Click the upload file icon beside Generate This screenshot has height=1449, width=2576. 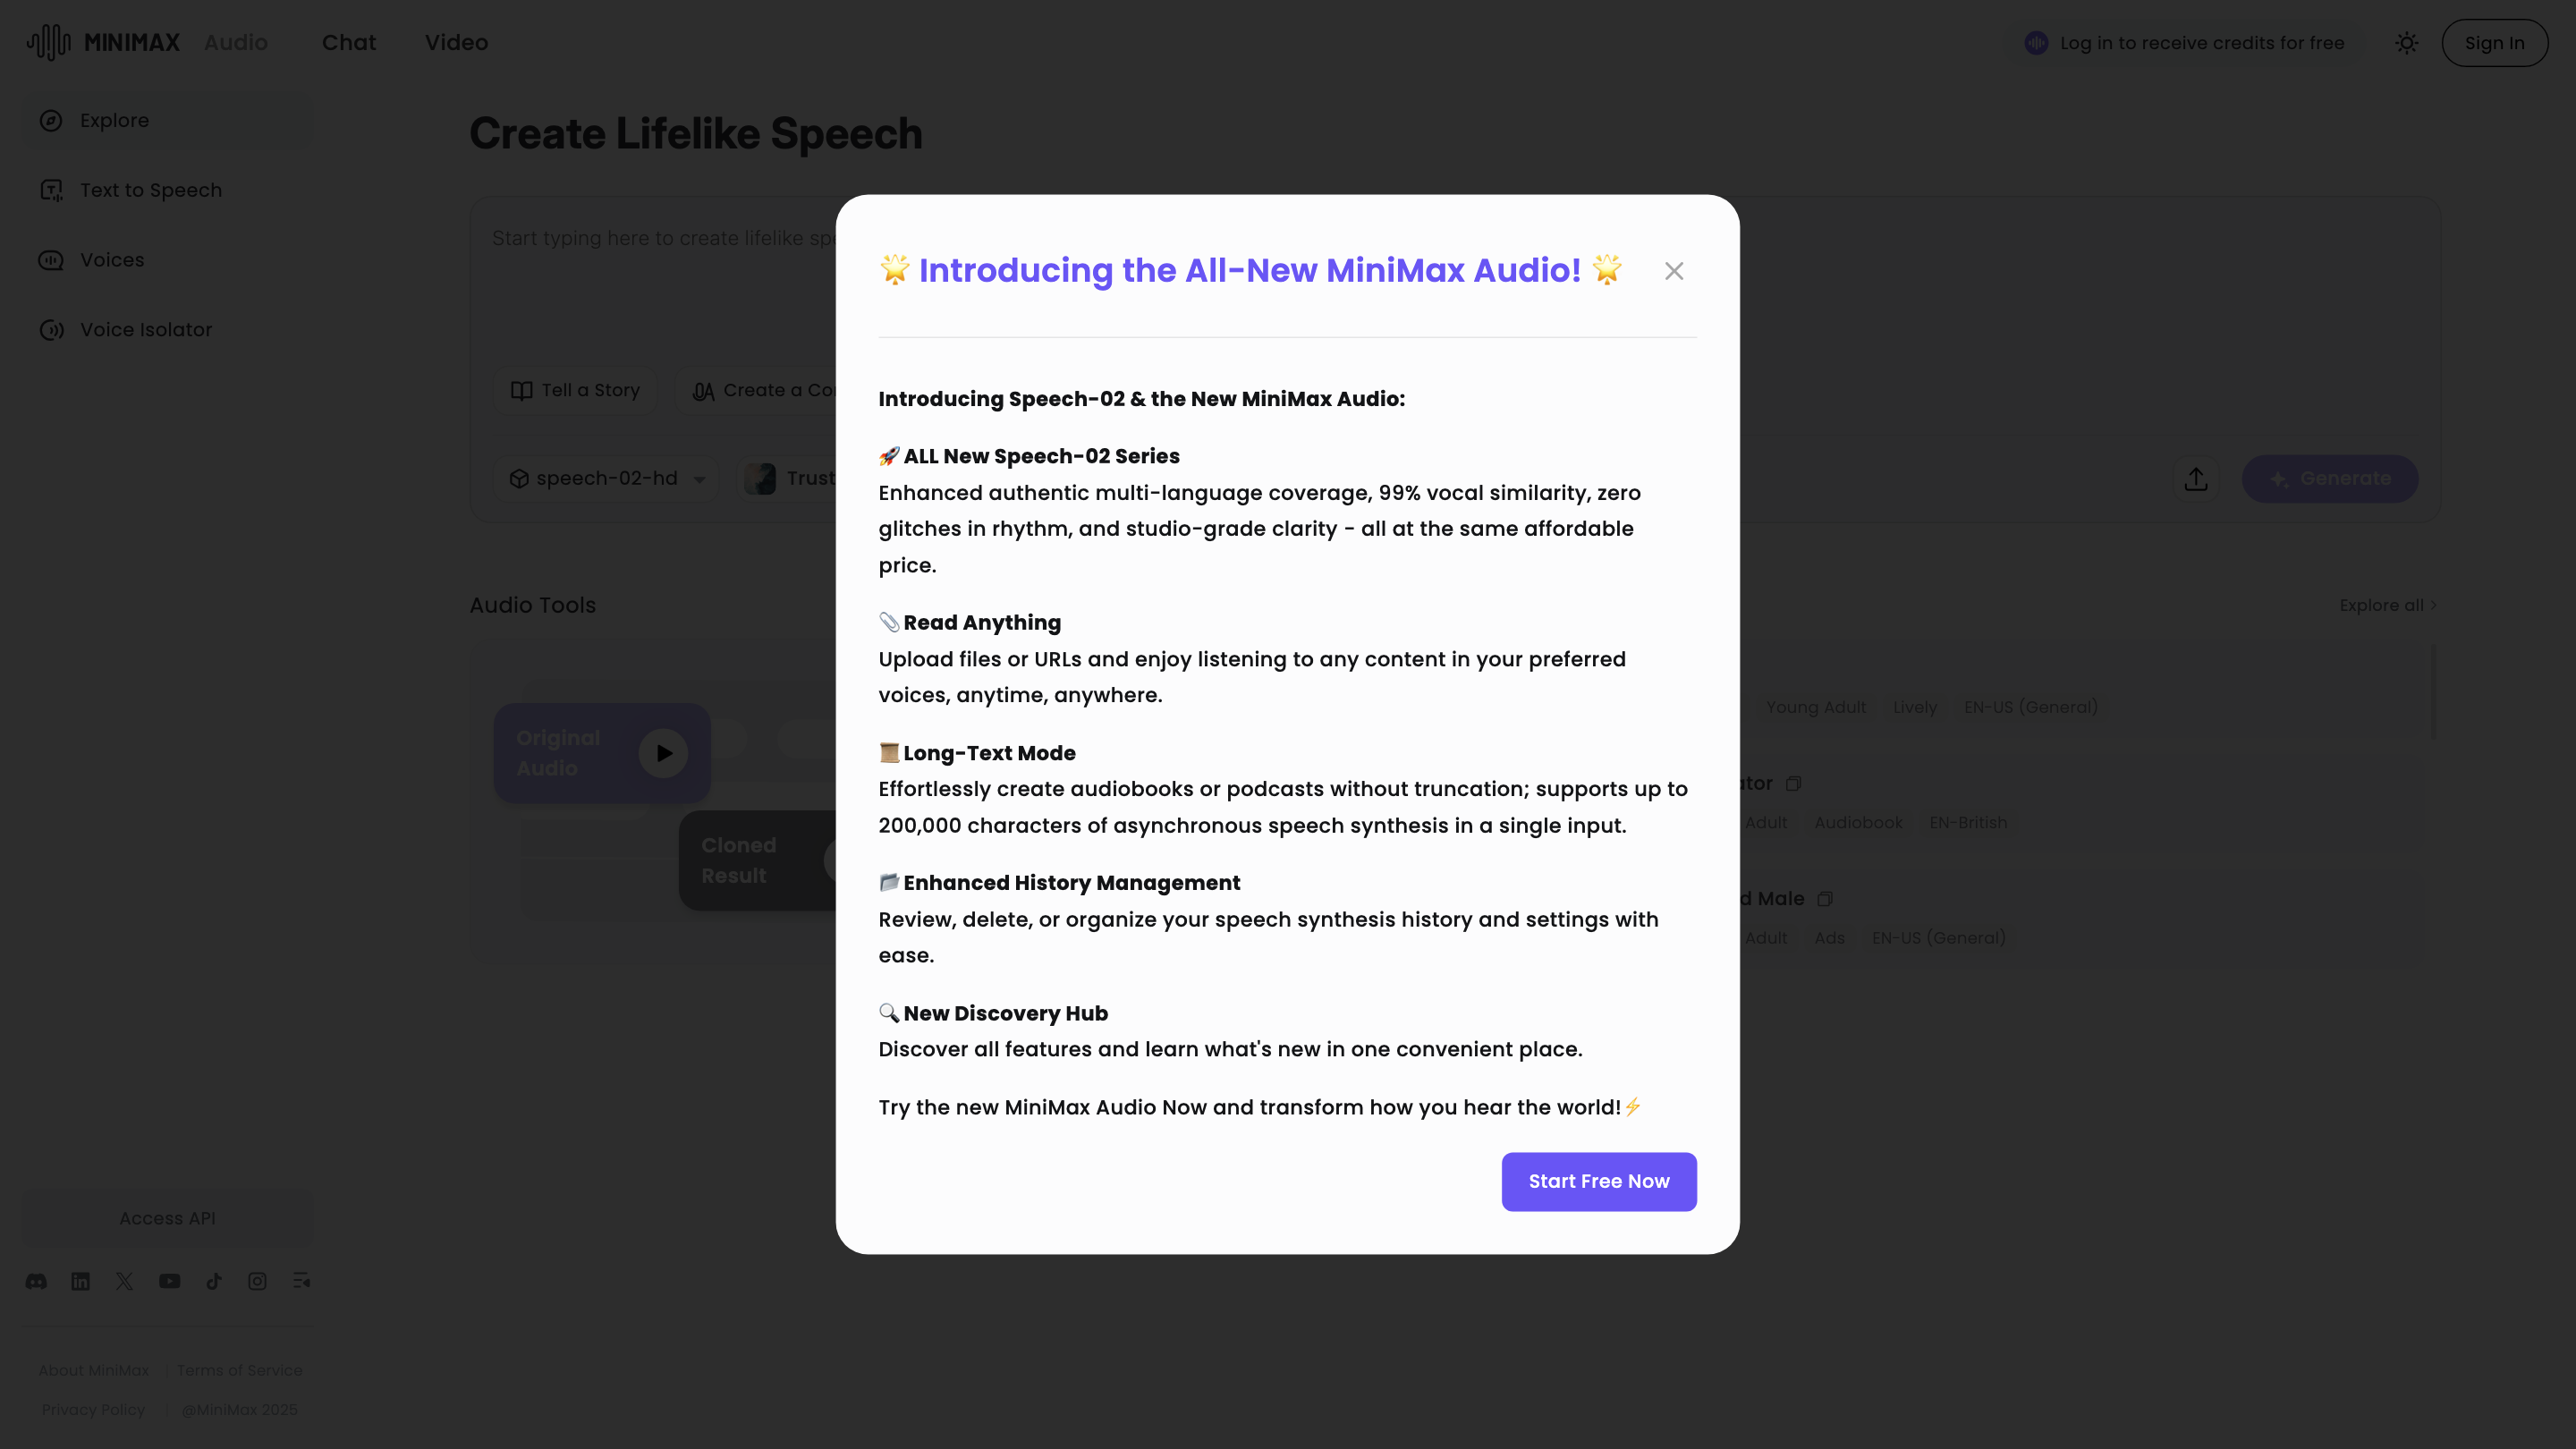point(2195,479)
